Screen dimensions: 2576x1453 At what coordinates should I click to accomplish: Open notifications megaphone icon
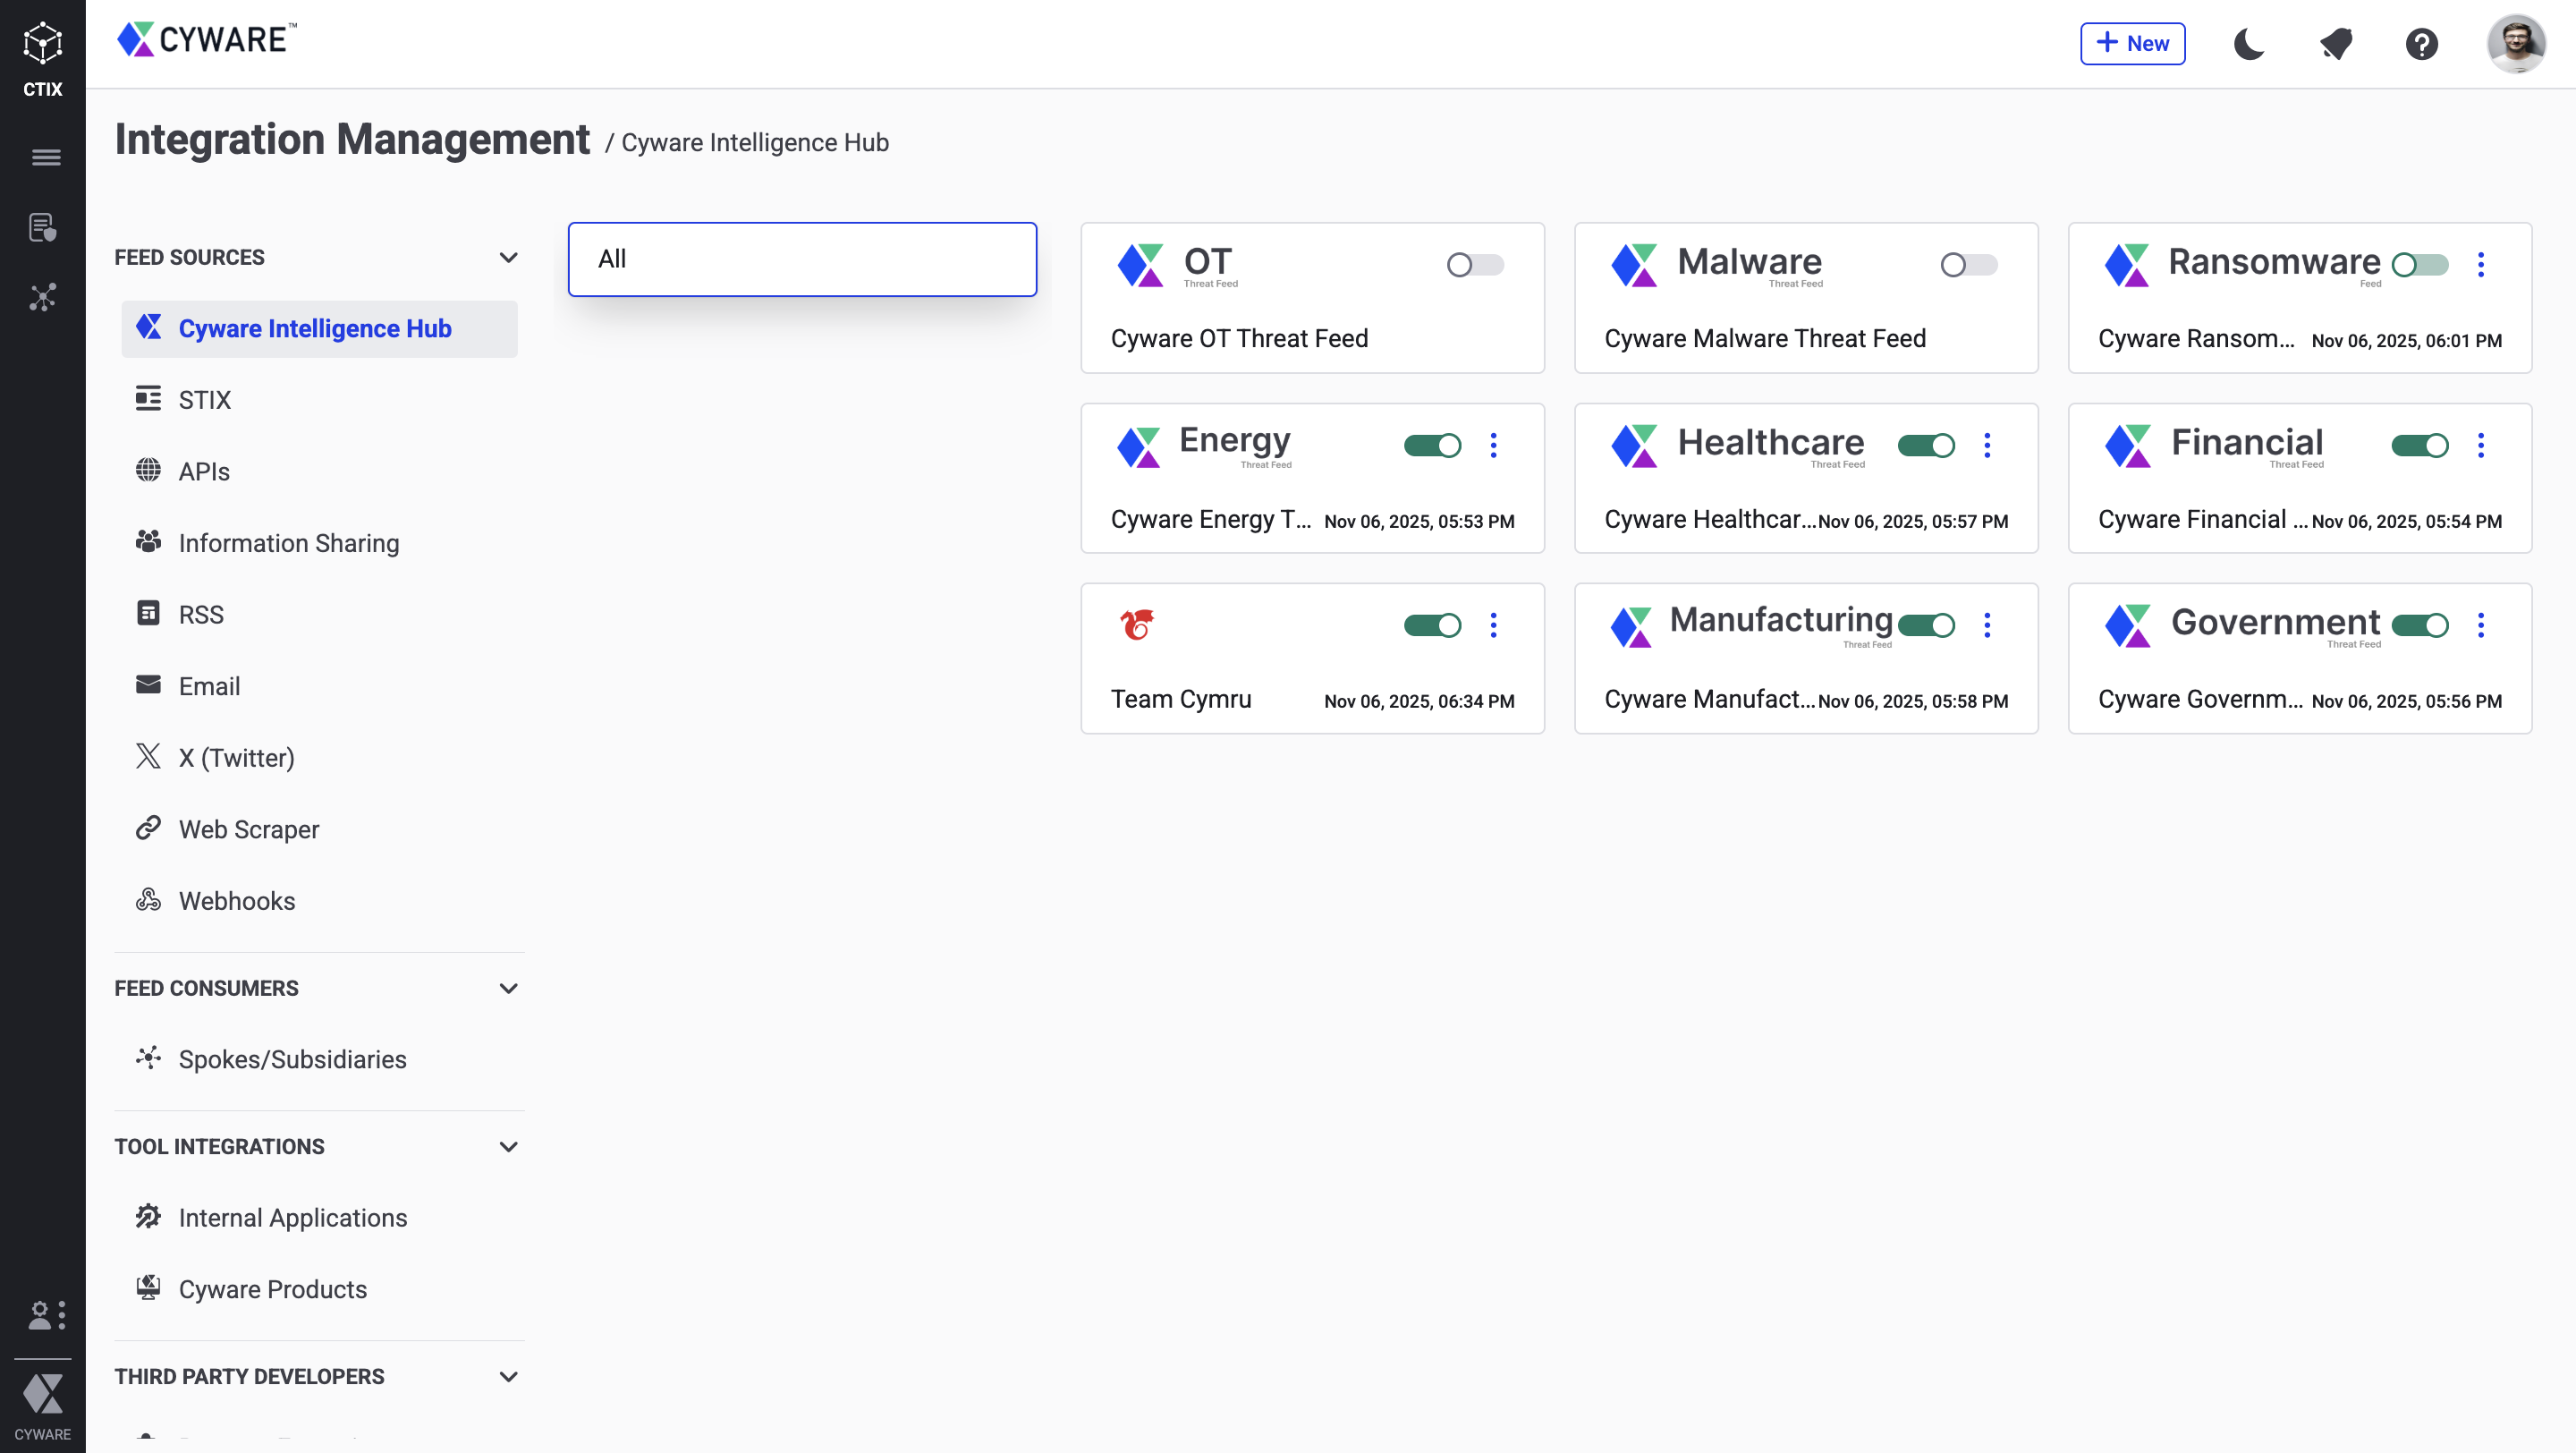2335,44
